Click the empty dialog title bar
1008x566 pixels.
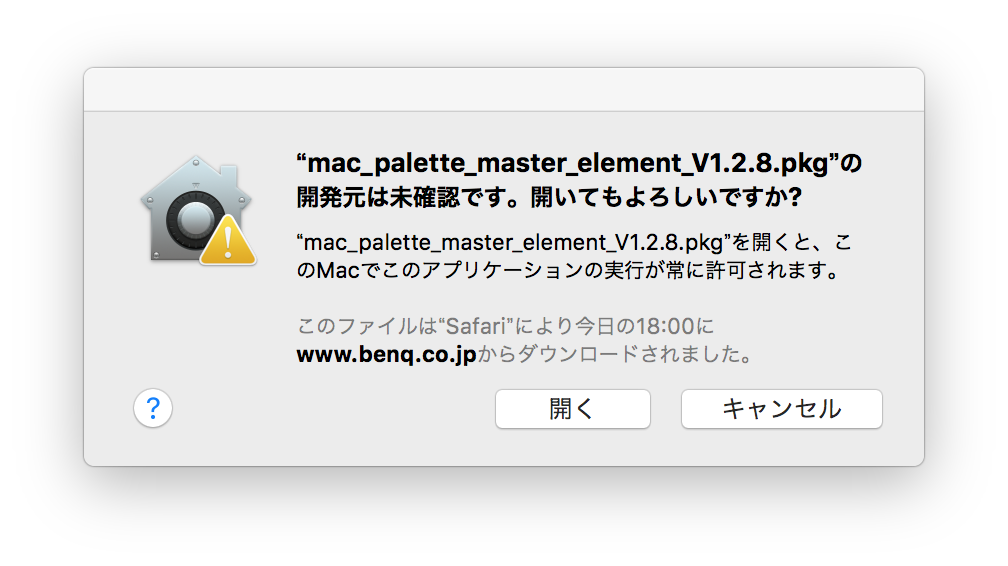pos(504,89)
